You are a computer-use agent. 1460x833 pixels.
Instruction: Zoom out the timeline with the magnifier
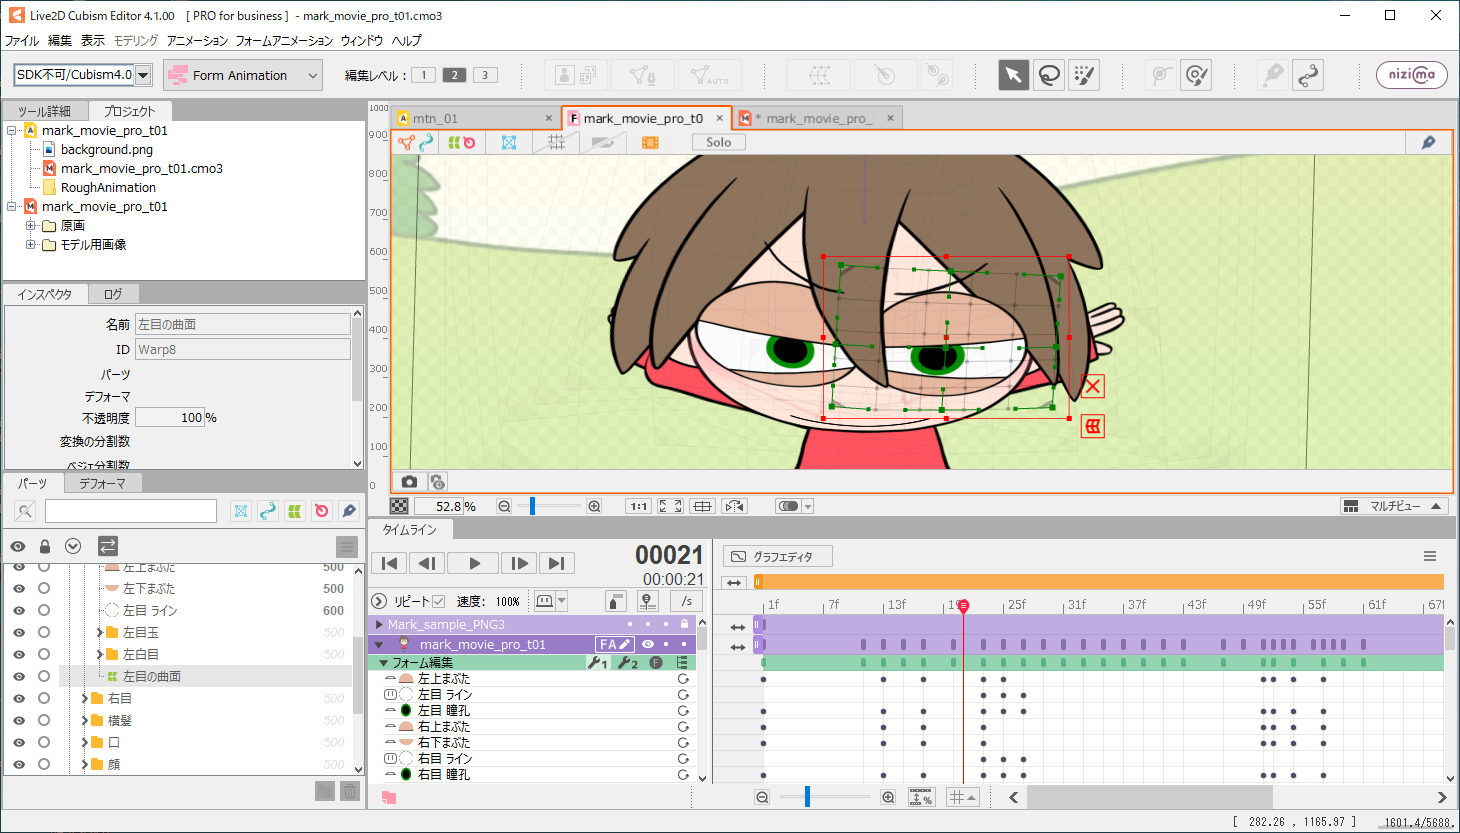point(762,797)
